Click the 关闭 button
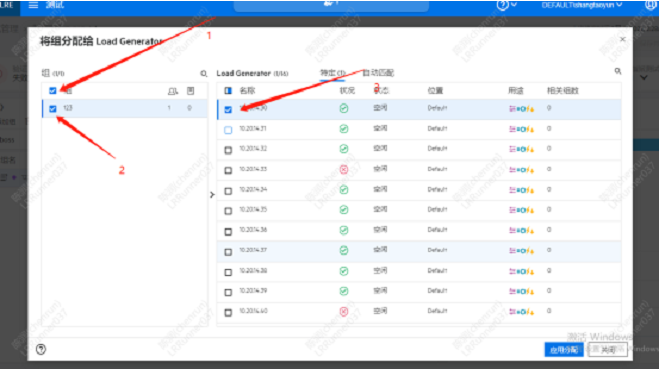The height and width of the screenshot is (370, 660). tap(608, 350)
